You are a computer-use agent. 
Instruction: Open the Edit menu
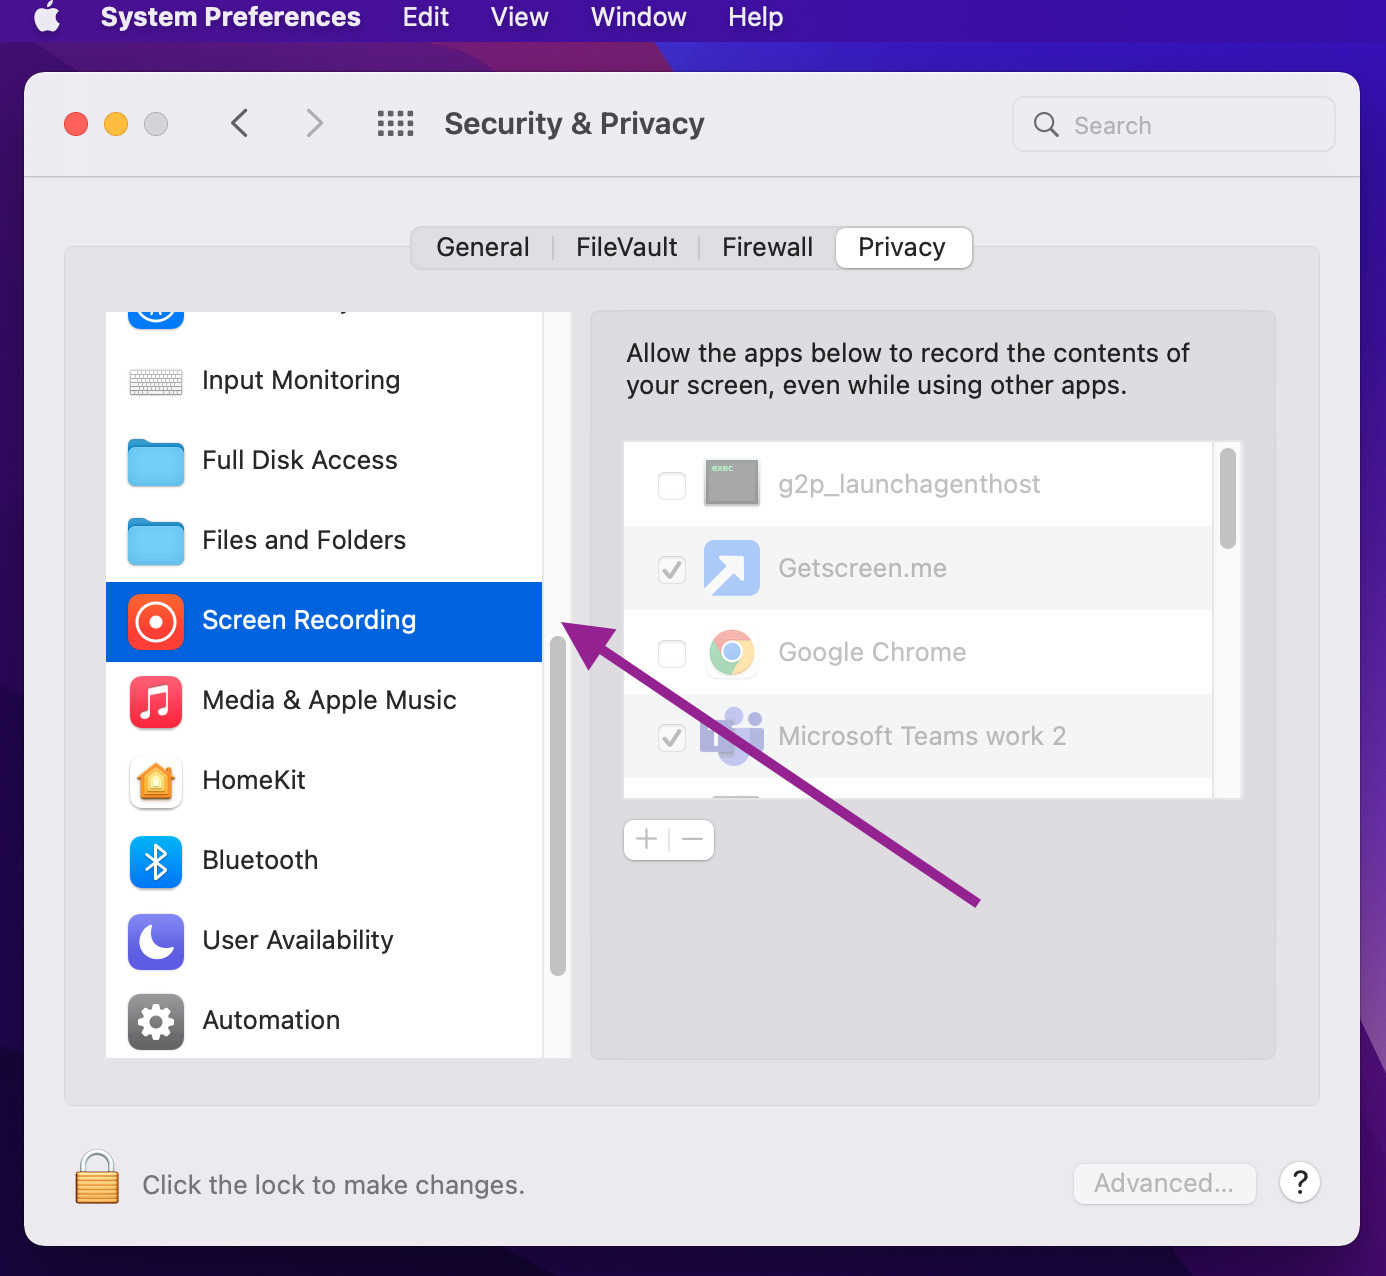[425, 17]
